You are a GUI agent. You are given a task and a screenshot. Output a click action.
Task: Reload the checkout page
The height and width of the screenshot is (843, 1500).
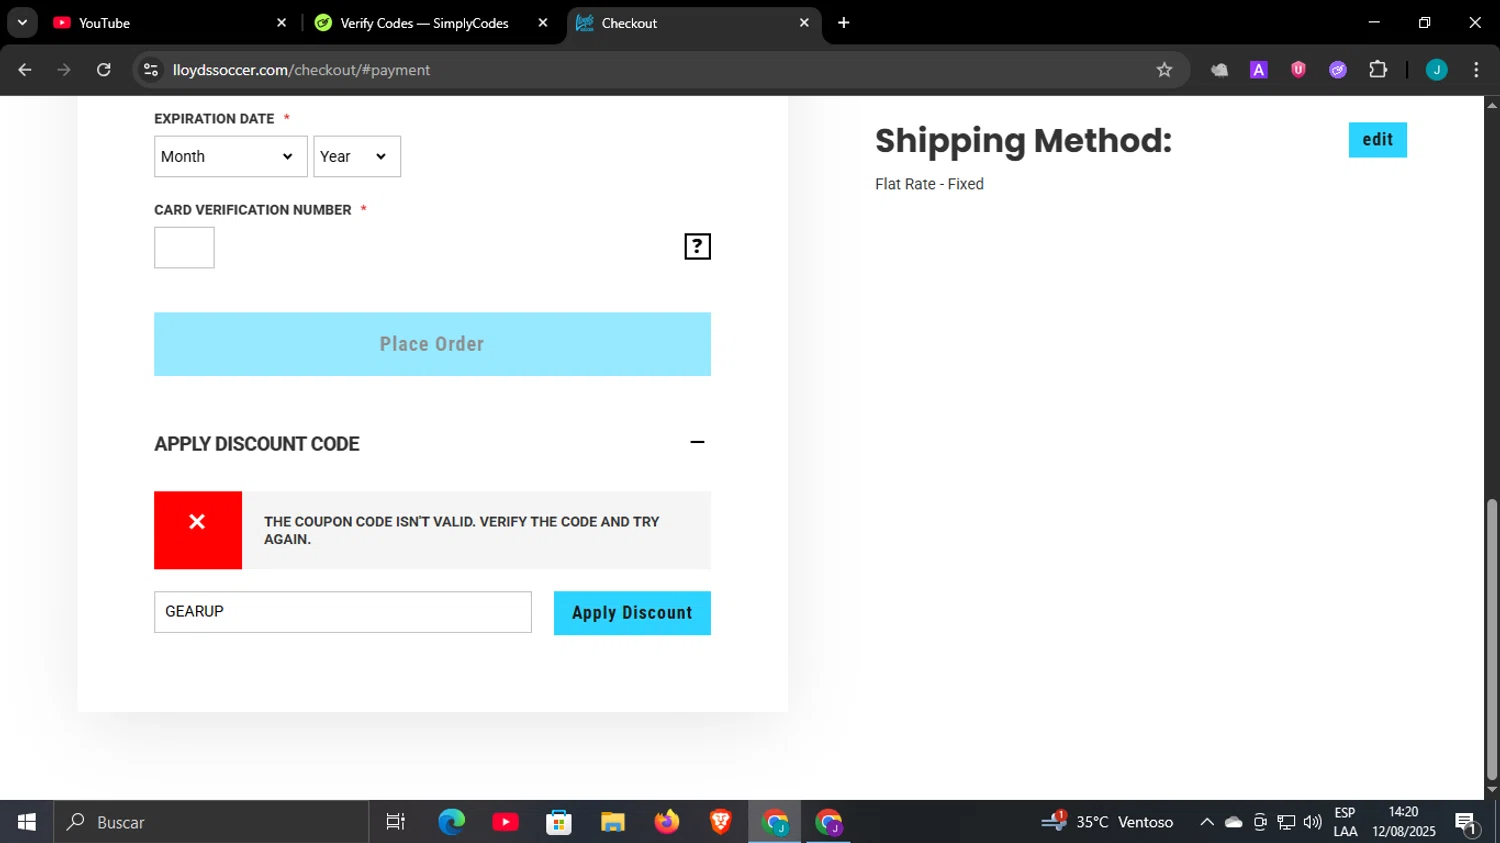click(104, 70)
